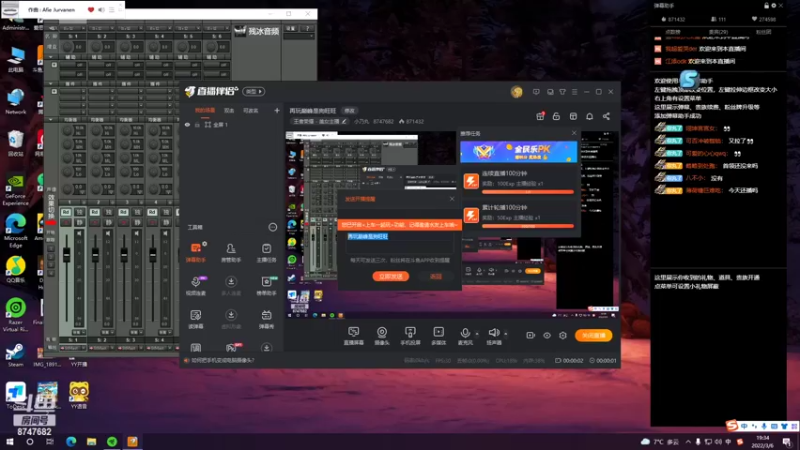Open the 榜单助手 tool
The height and width of the screenshot is (450, 800).
266,285
